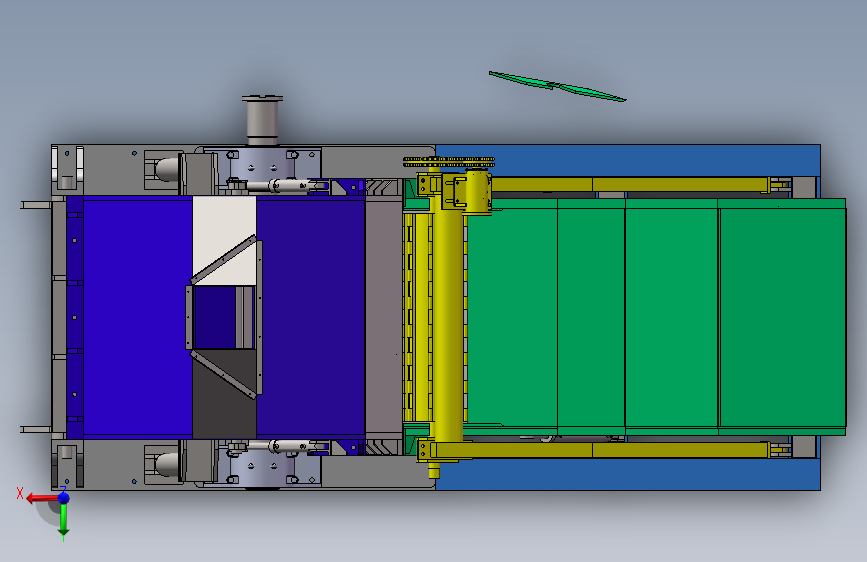Click the red "X" axis label
Viewport: 867px width, 562px height.
coord(20,493)
